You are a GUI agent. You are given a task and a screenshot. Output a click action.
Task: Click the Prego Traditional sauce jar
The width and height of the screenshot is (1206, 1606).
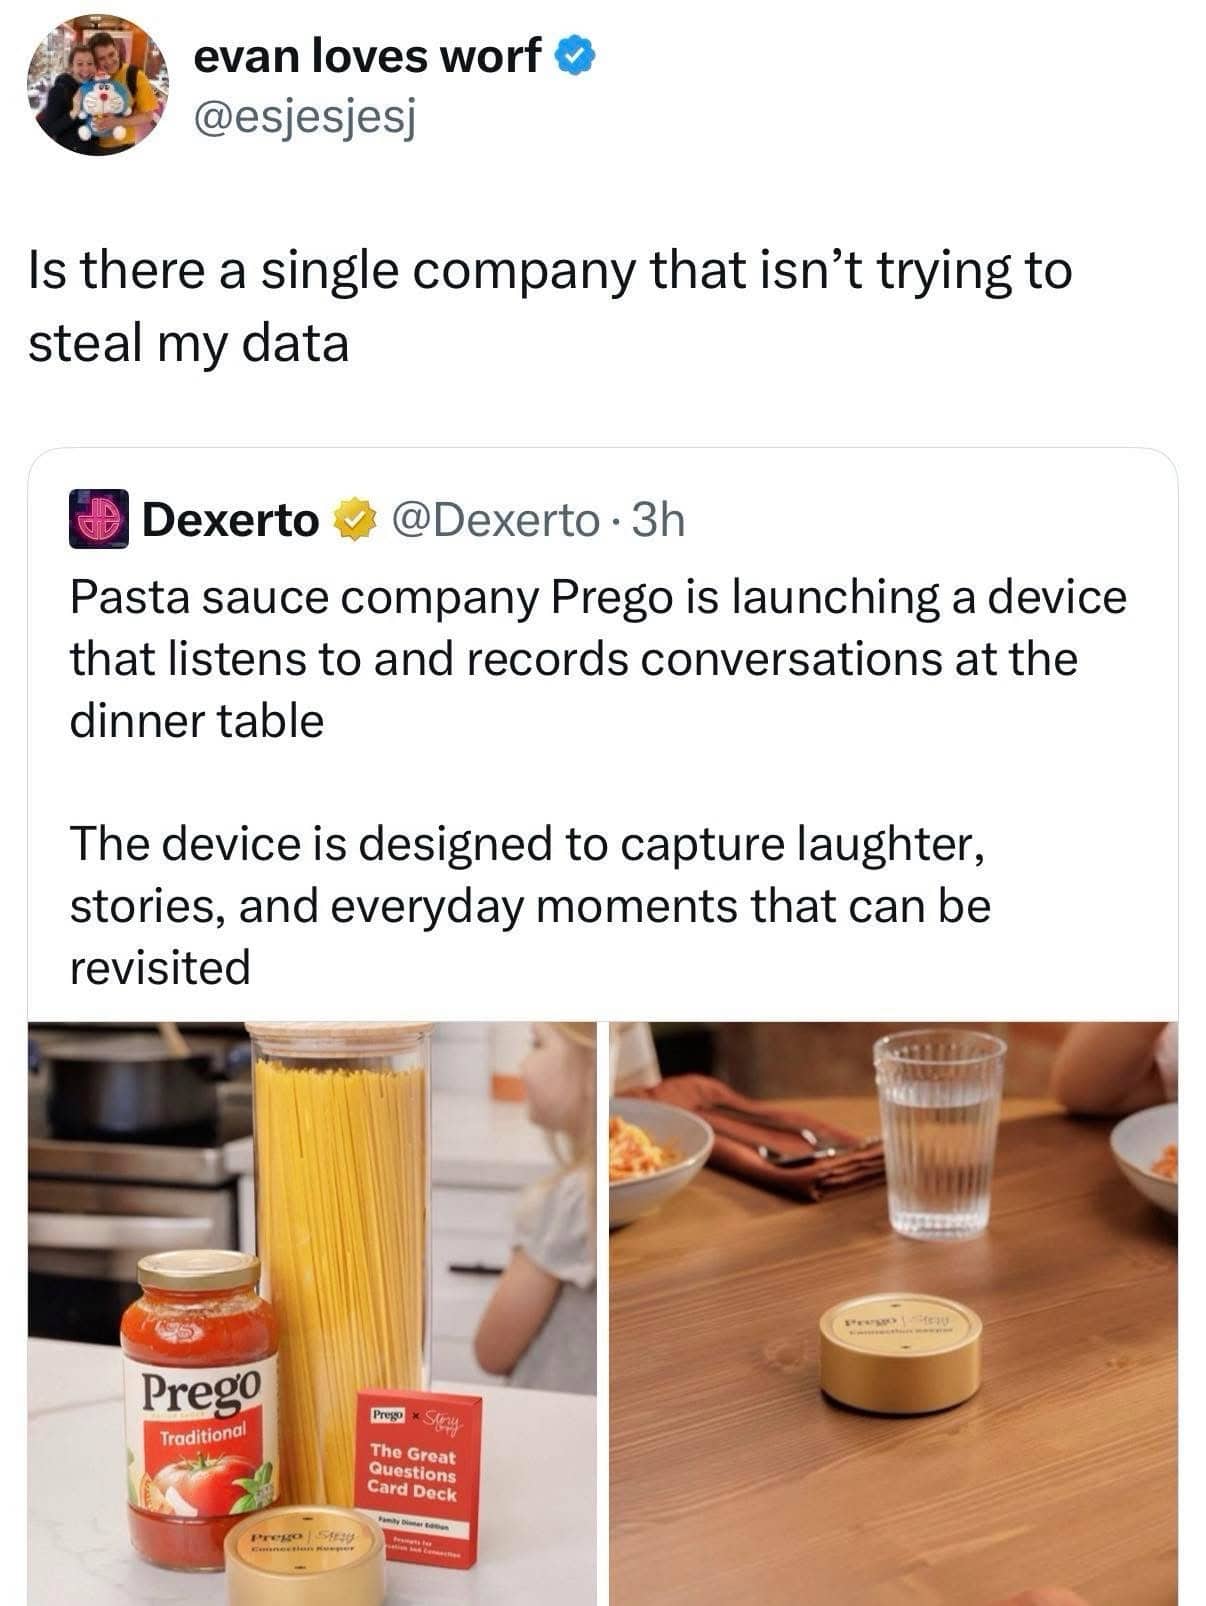click(x=198, y=1410)
